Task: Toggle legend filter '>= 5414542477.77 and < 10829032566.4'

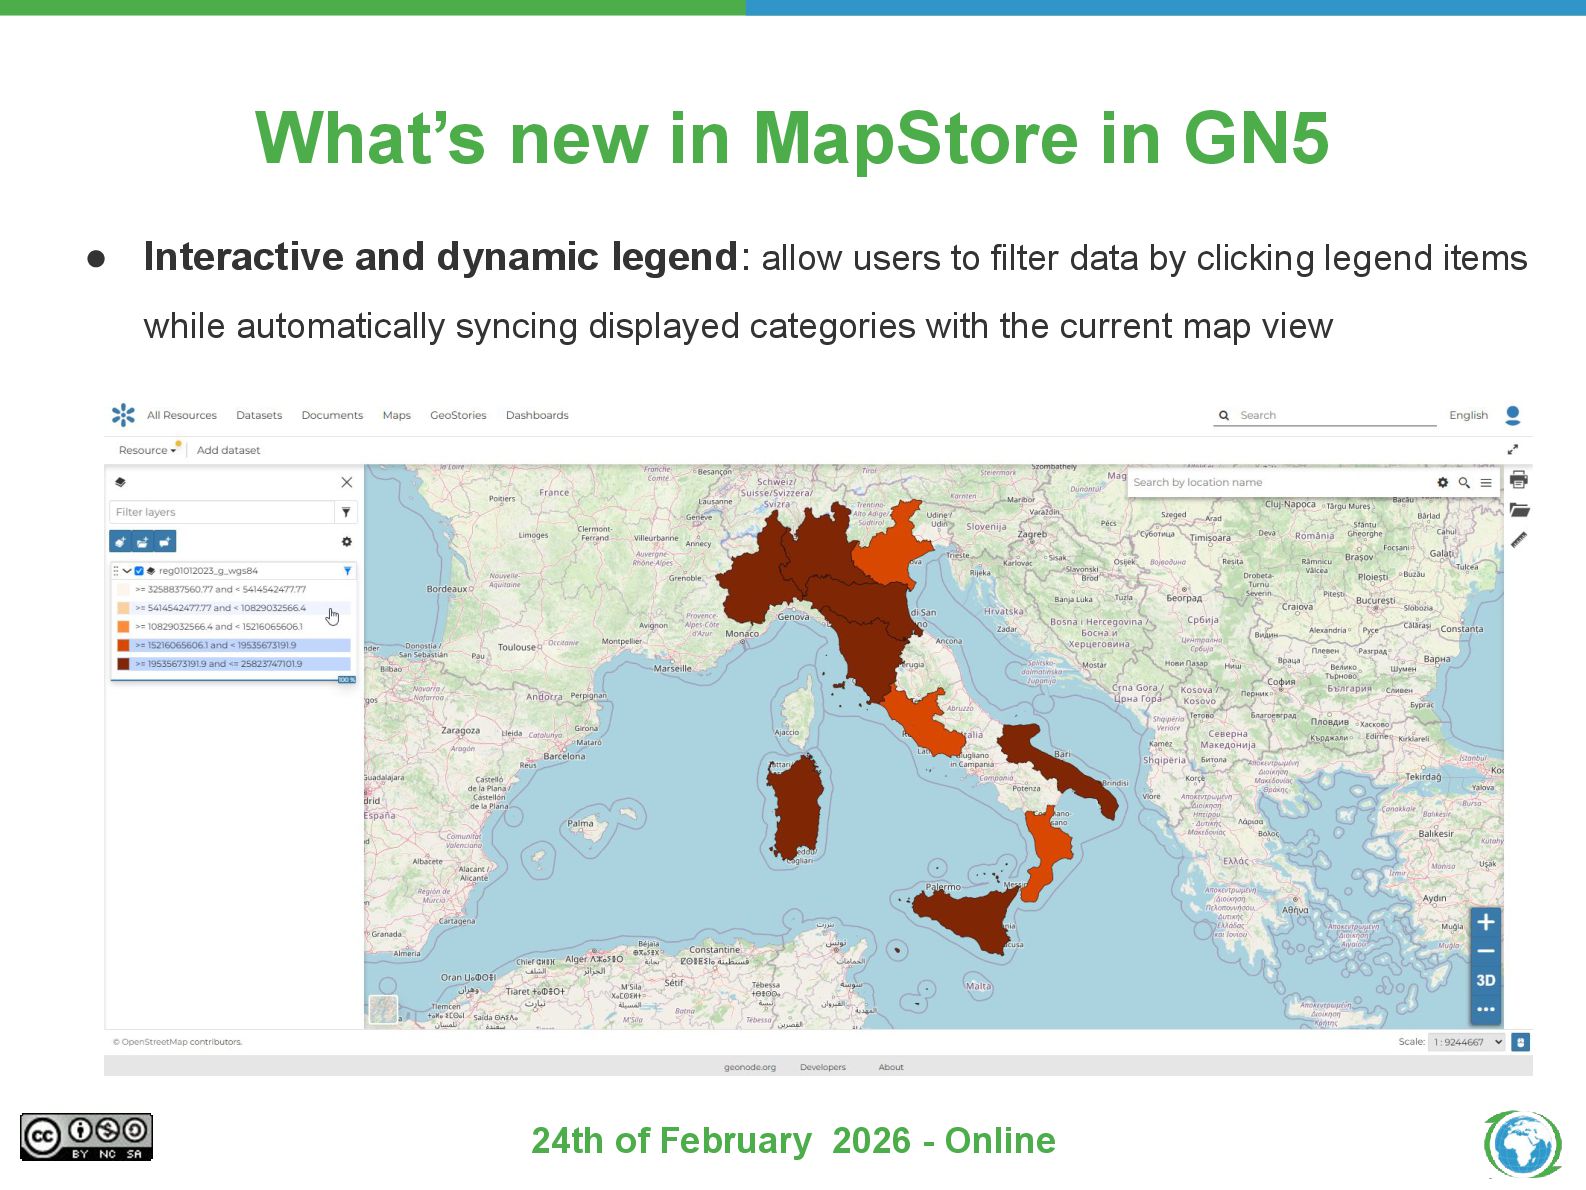Action: (232, 608)
